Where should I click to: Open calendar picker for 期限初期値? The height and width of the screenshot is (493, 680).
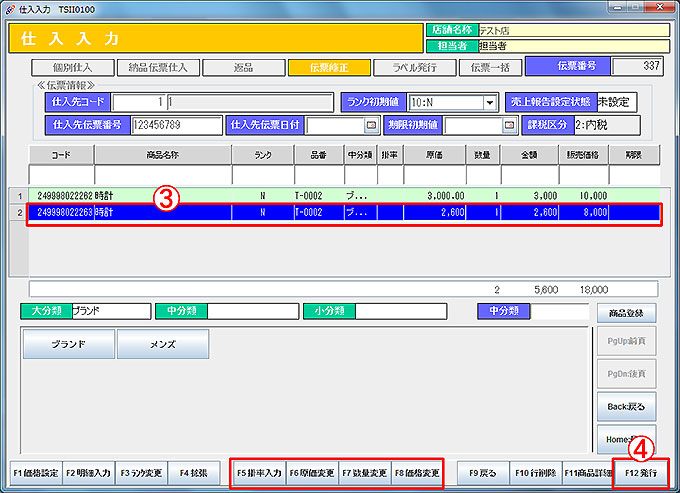pos(508,126)
